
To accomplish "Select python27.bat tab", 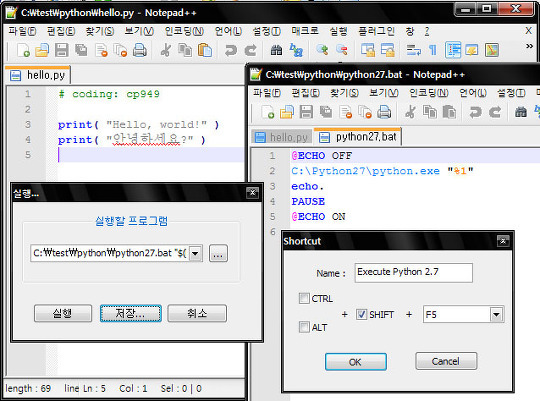I will pyautogui.click(x=358, y=137).
